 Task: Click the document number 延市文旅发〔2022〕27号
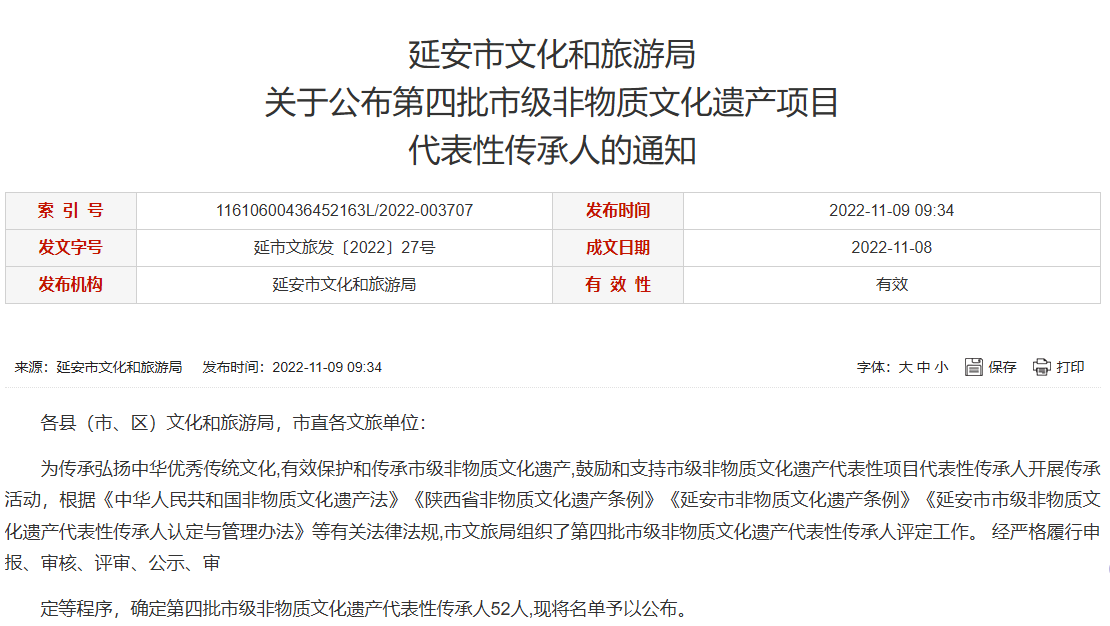344,247
